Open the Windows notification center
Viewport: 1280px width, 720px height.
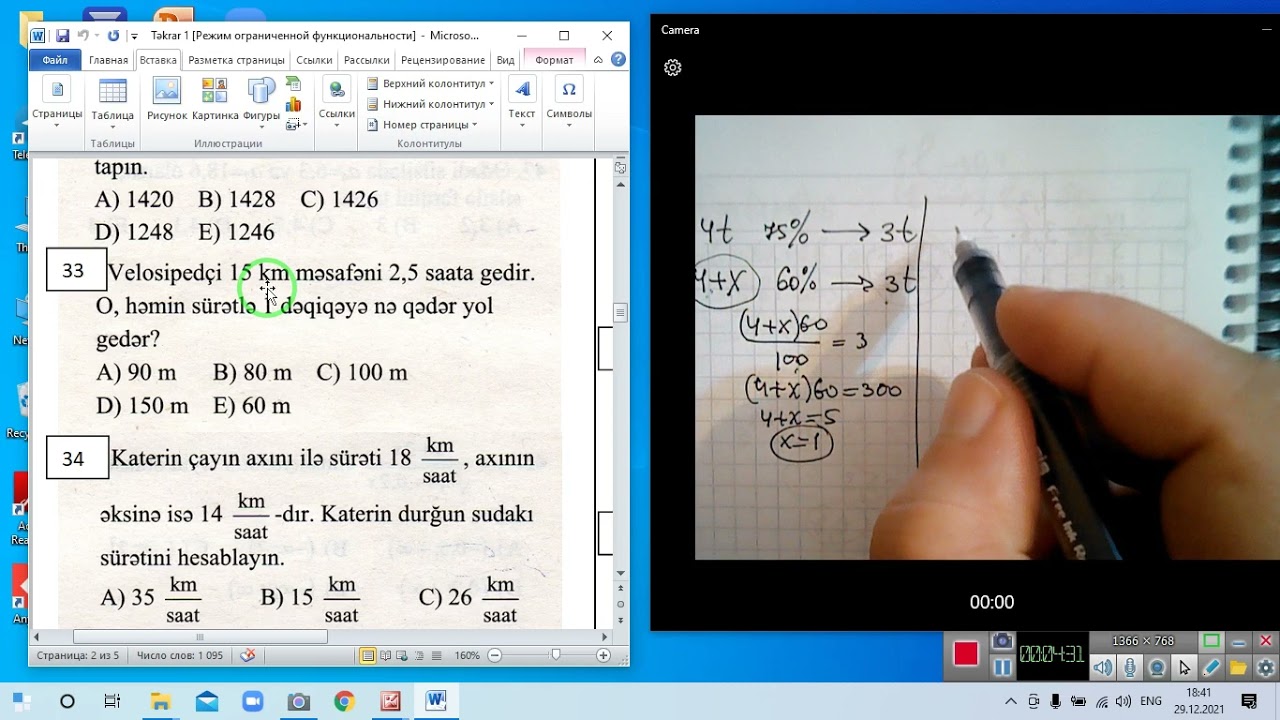pos(1249,701)
